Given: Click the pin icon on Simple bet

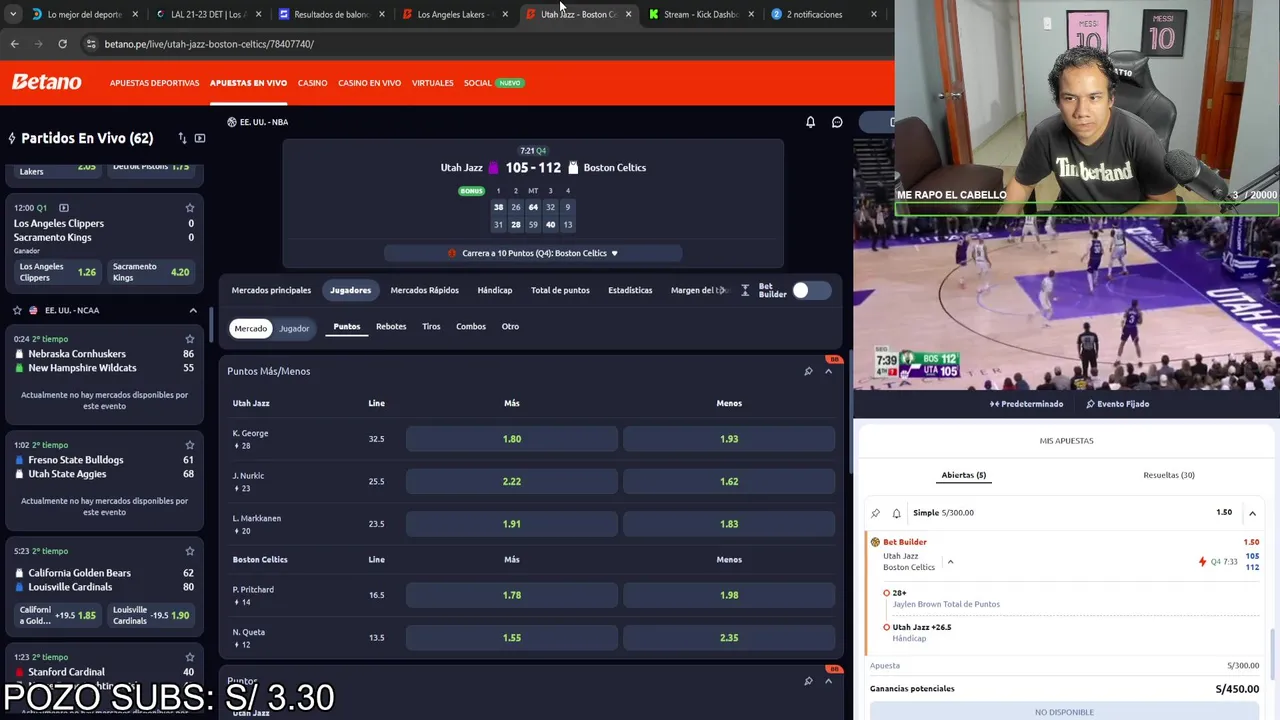Looking at the screenshot, I should pyautogui.click(x=875, y=513).
